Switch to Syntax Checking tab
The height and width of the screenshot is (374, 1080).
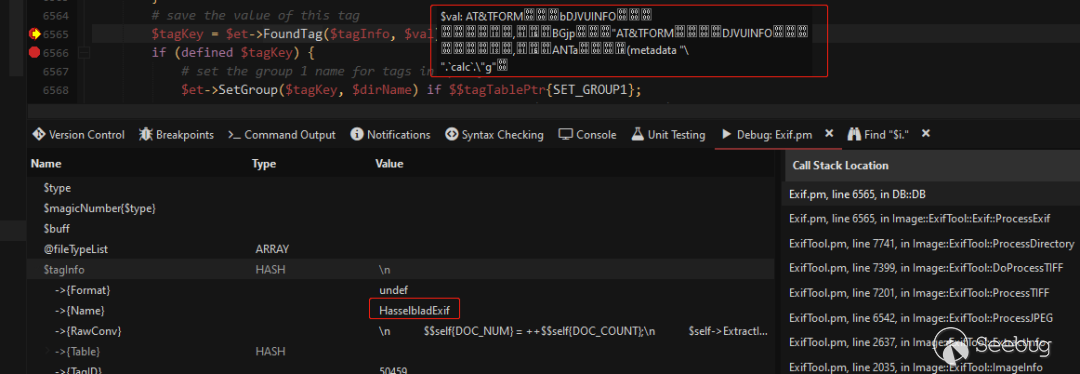click(494, 135)
